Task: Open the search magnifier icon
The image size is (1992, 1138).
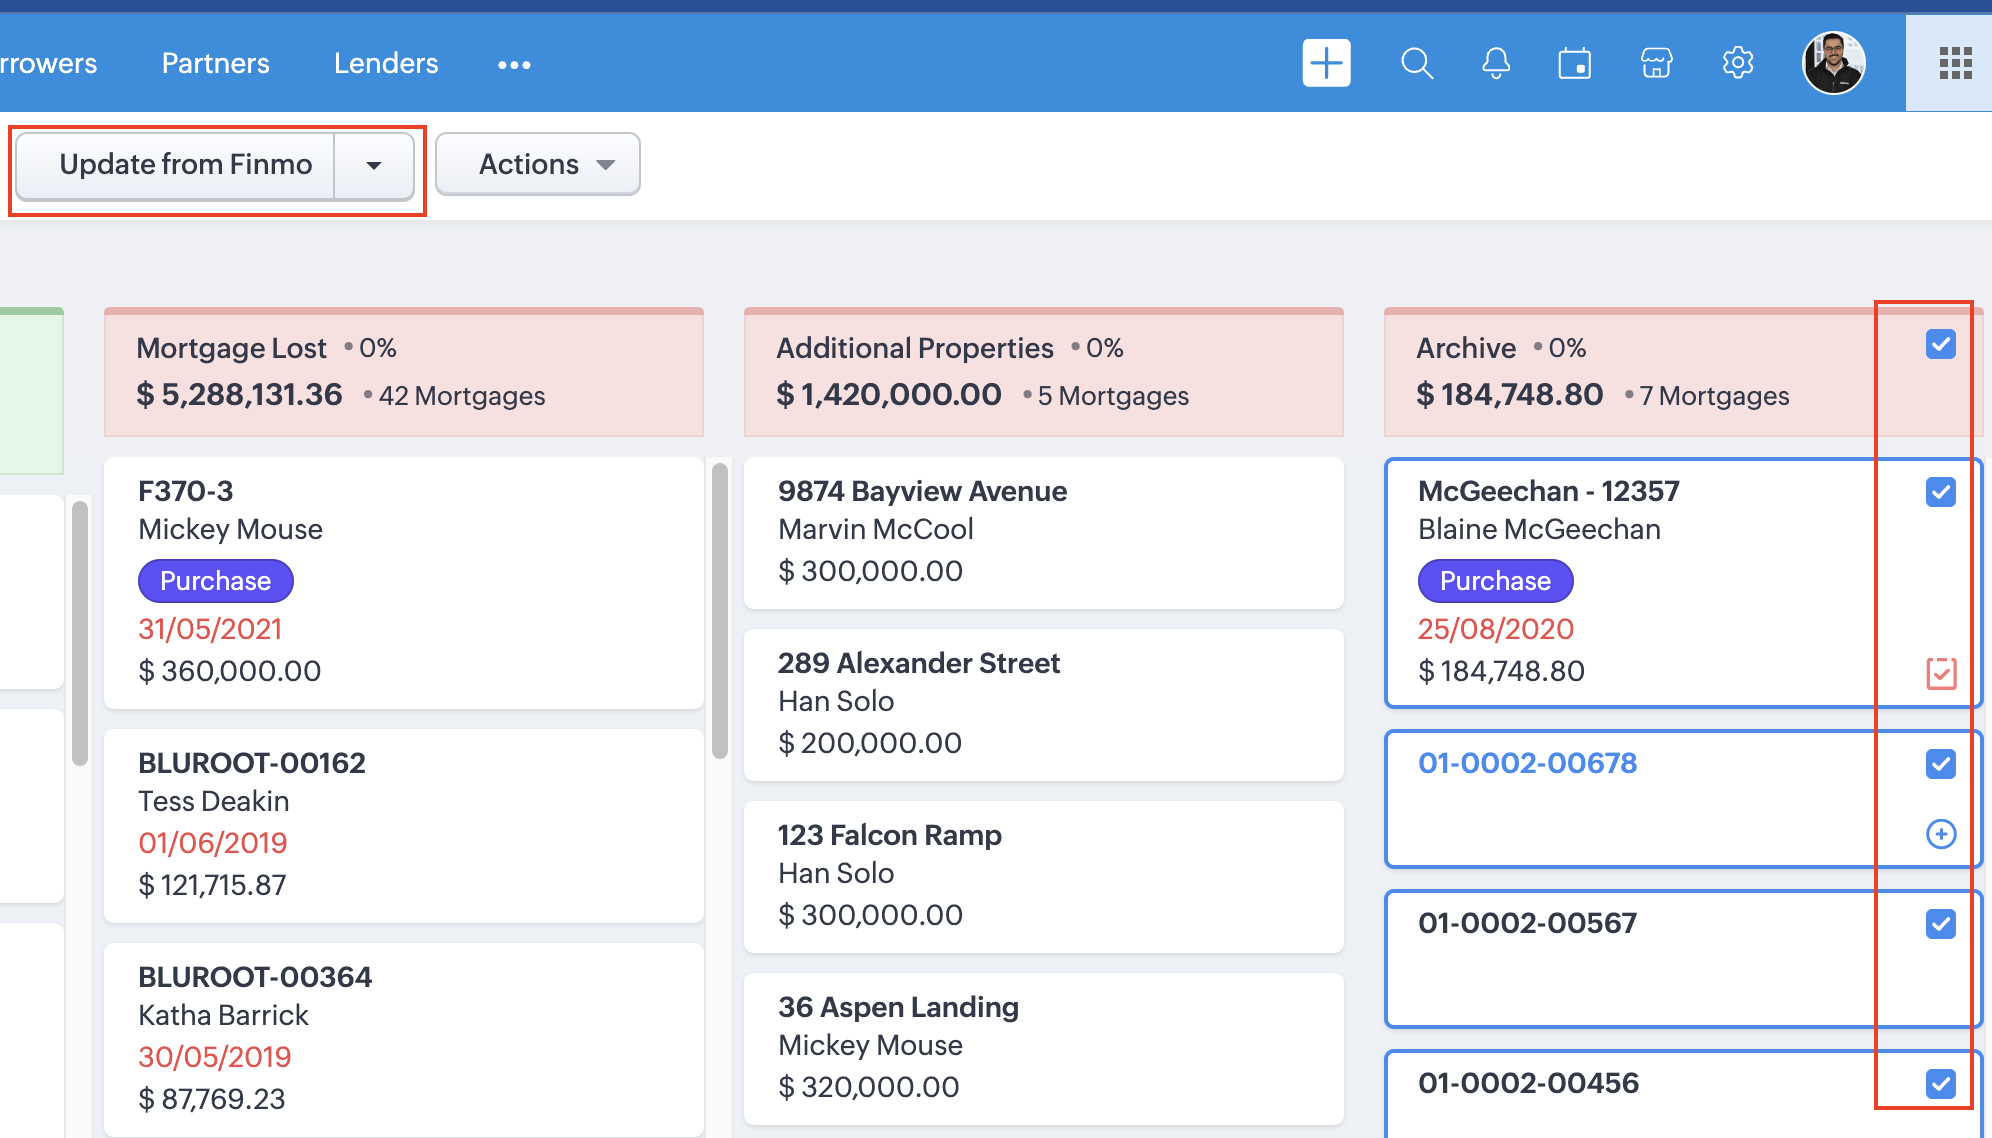Action: 1416,64
